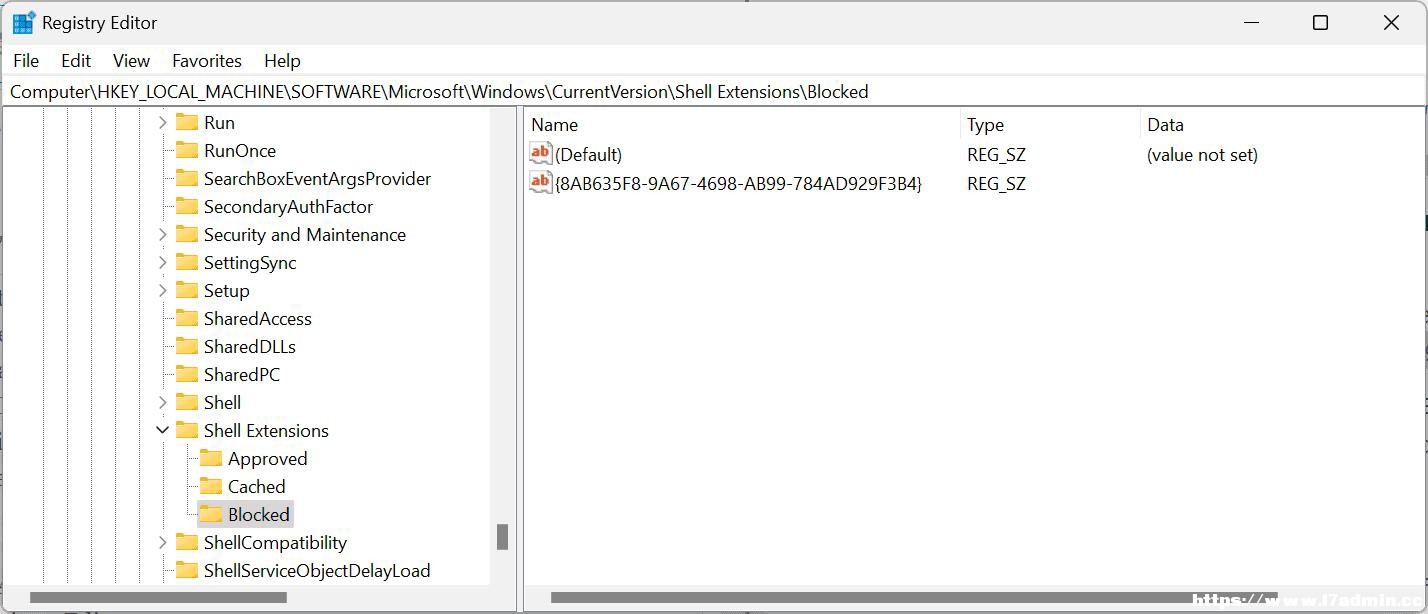Close the Registry Editor window
Image resolution: width=1428 pixels, height=614 pixels.
pos(1390,23)
